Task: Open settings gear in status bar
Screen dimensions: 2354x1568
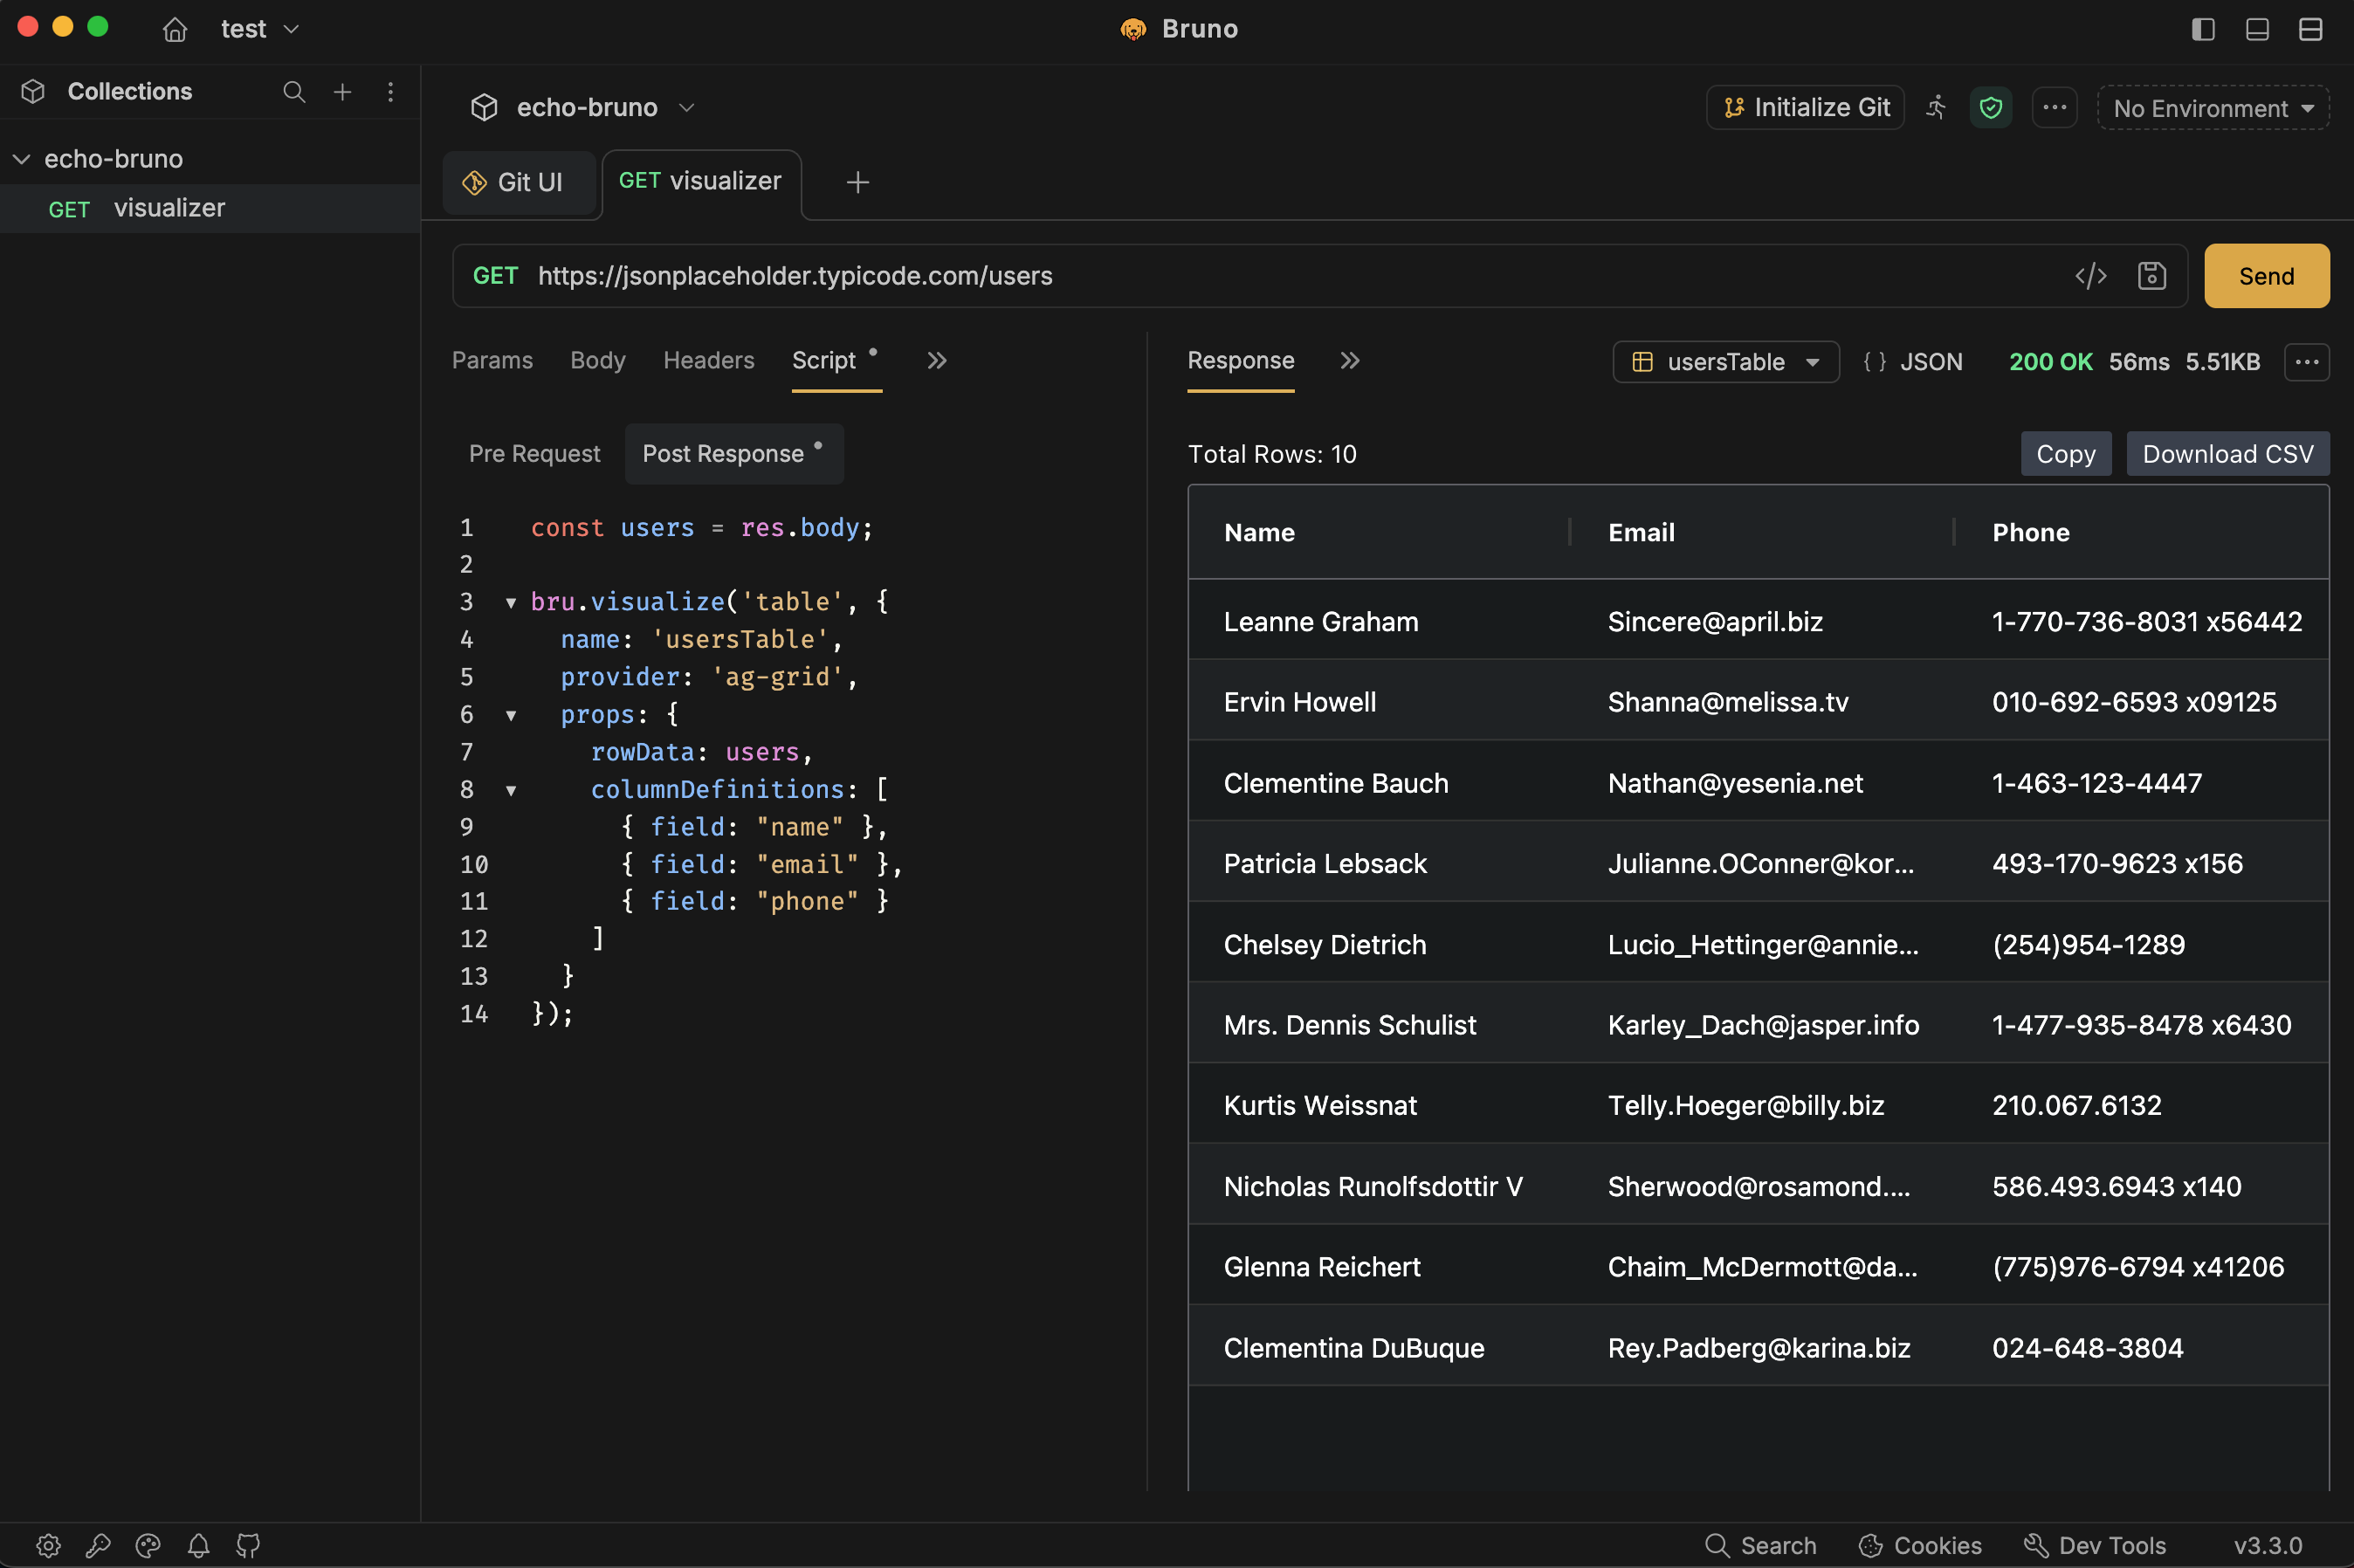Action: [48, 1546]
